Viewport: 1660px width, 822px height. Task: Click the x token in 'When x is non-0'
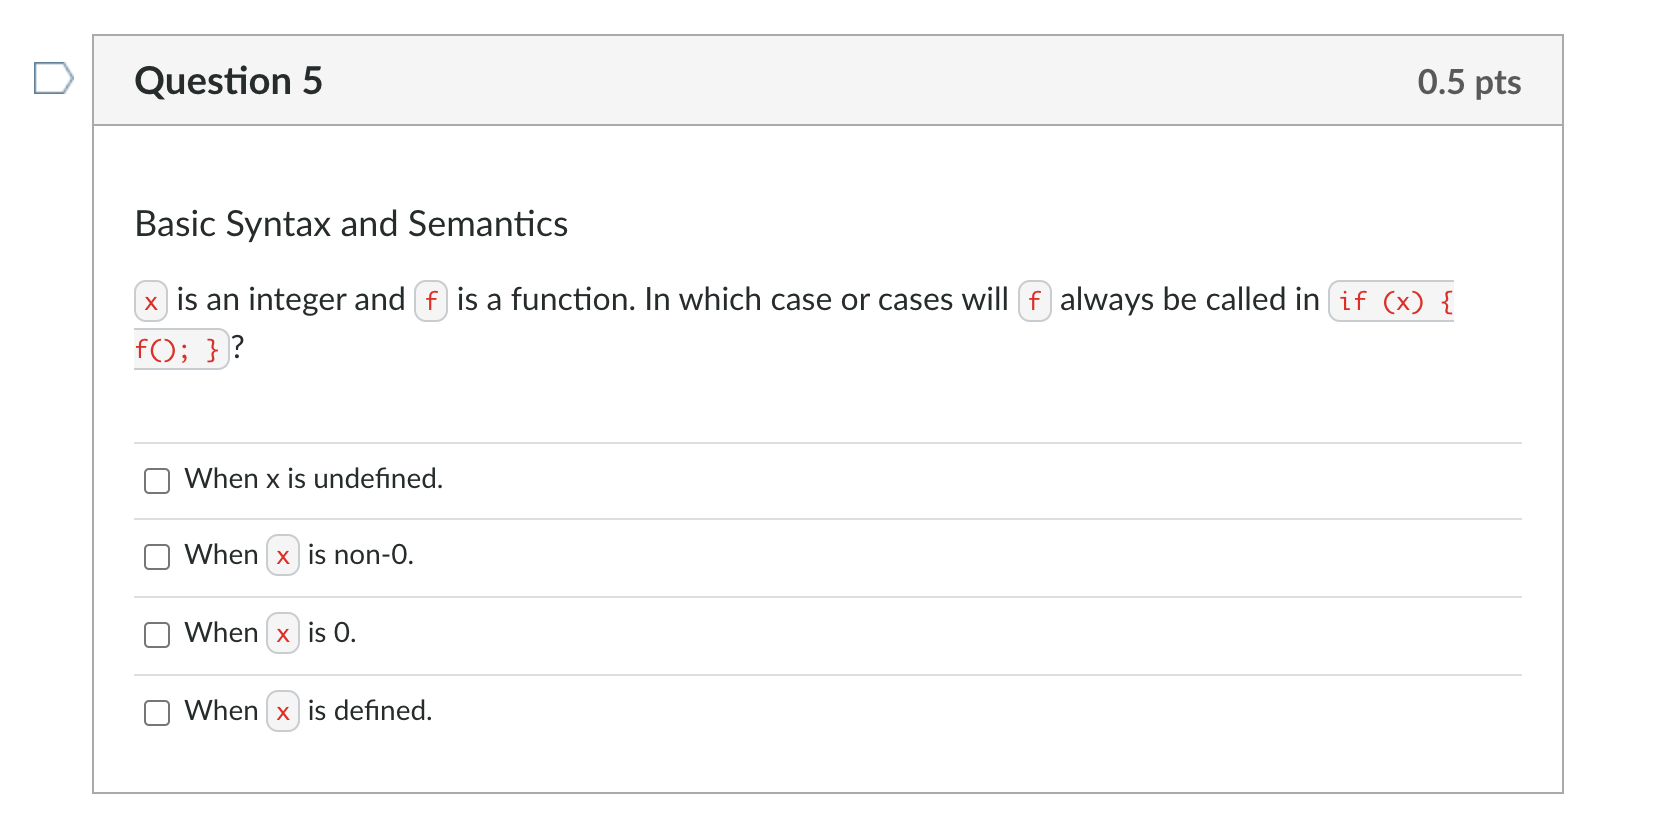point(282,557)
